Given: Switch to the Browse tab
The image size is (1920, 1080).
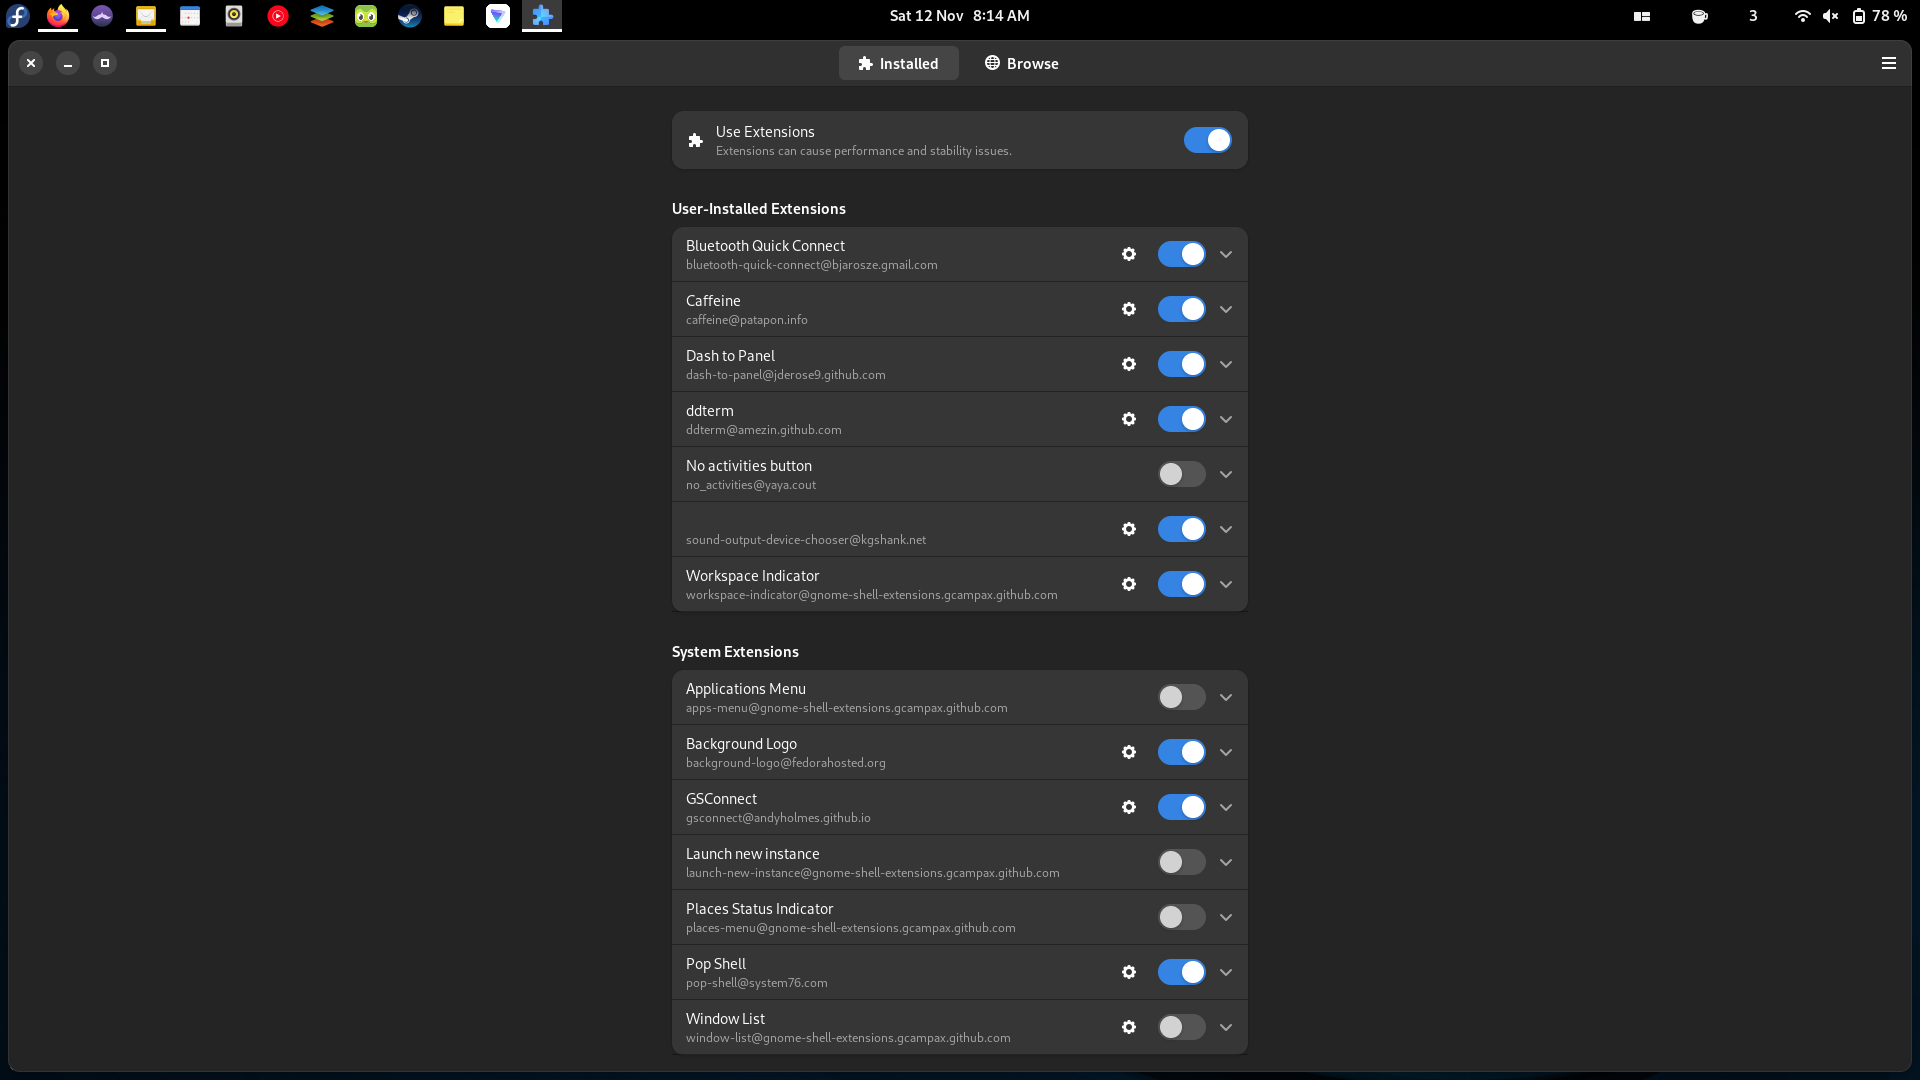Looking at the screenshot, I should click(1022, 63).
